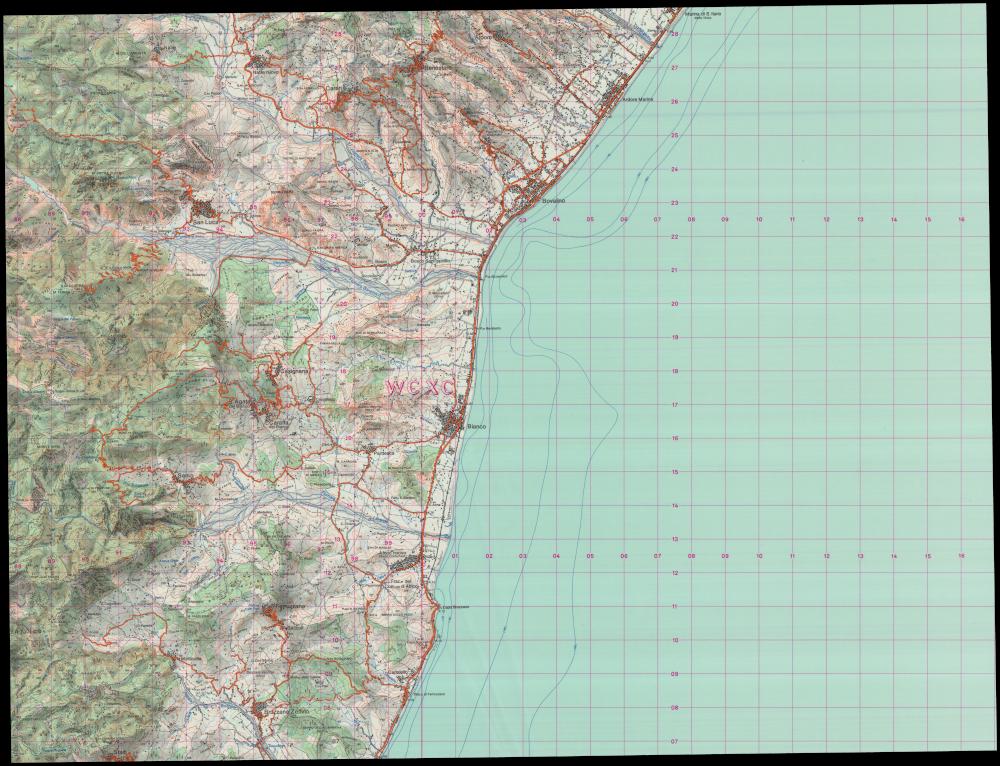
Task: Click the pink WC XC grid zone label
Action: tap(421, 387)
